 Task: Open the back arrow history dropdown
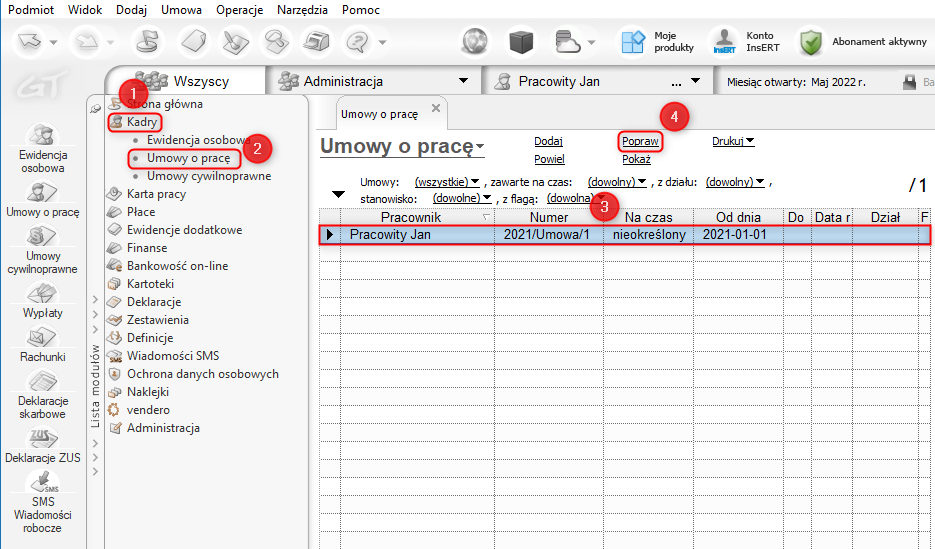(x=54, y=42)
